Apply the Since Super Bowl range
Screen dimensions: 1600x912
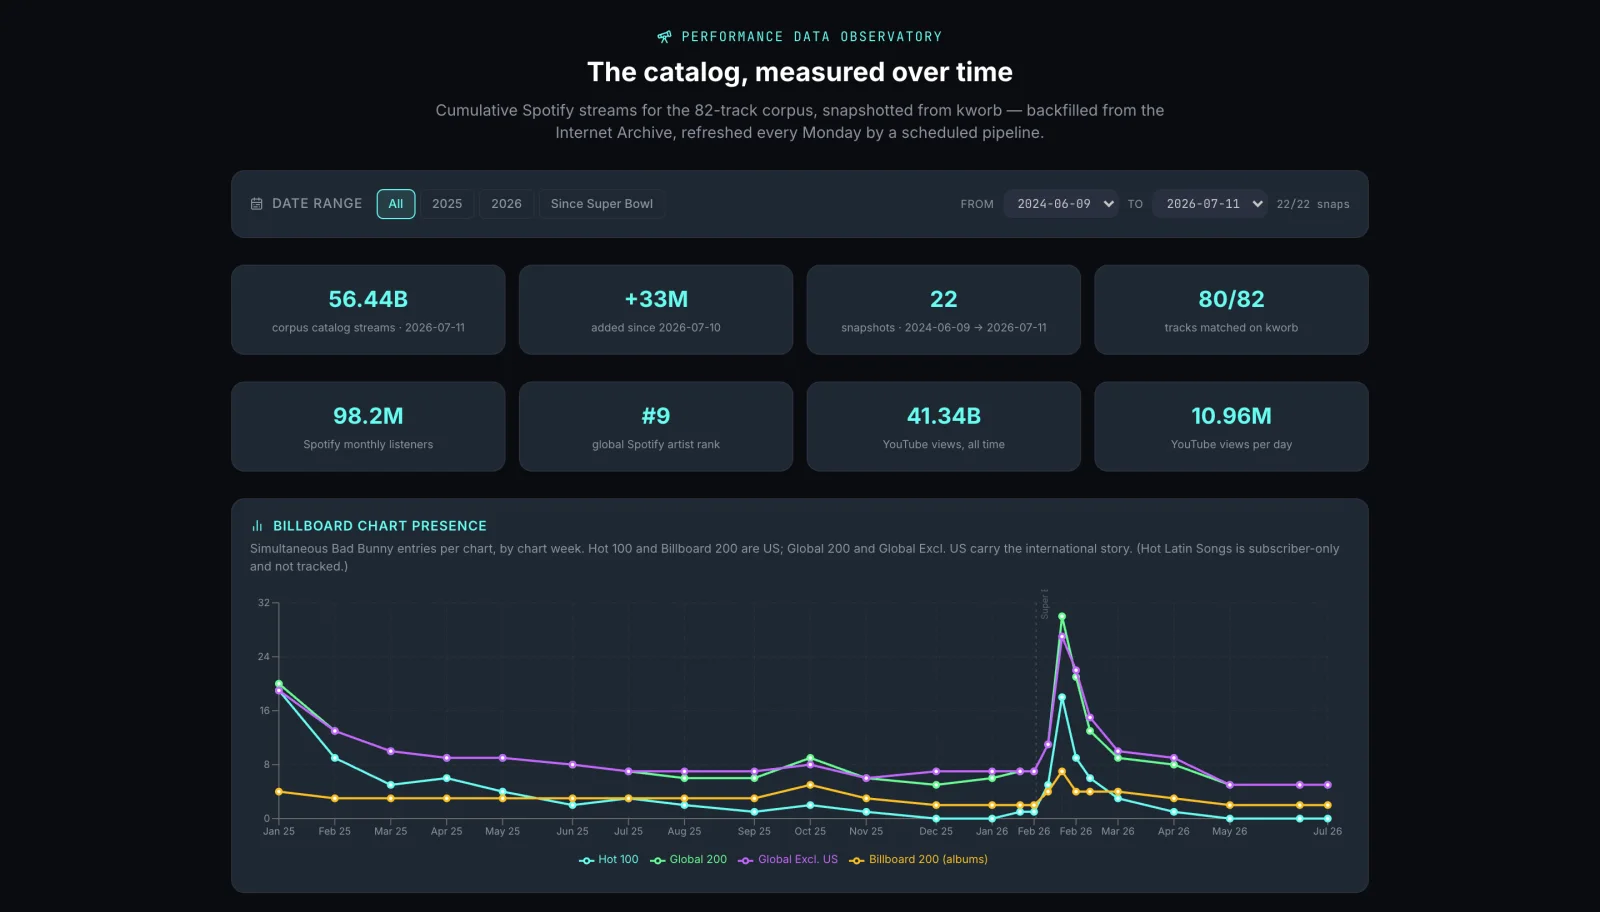tap(602, 204)
